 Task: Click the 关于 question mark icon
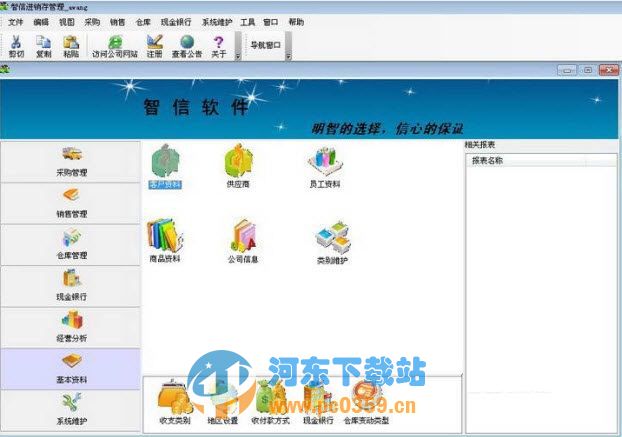(x=219, y=46)
